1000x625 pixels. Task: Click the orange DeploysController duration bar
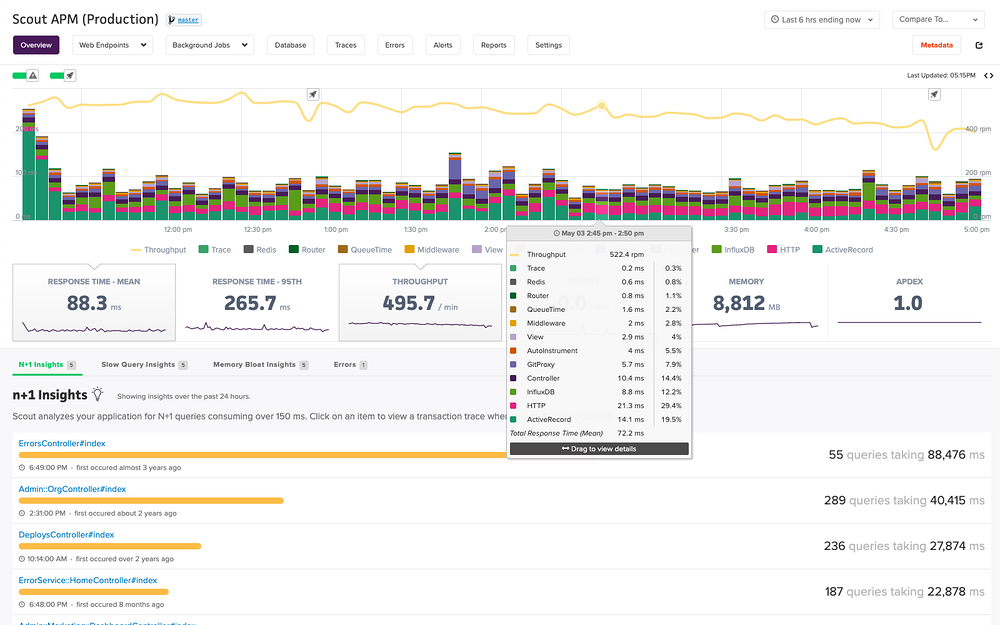coord(110,547)
